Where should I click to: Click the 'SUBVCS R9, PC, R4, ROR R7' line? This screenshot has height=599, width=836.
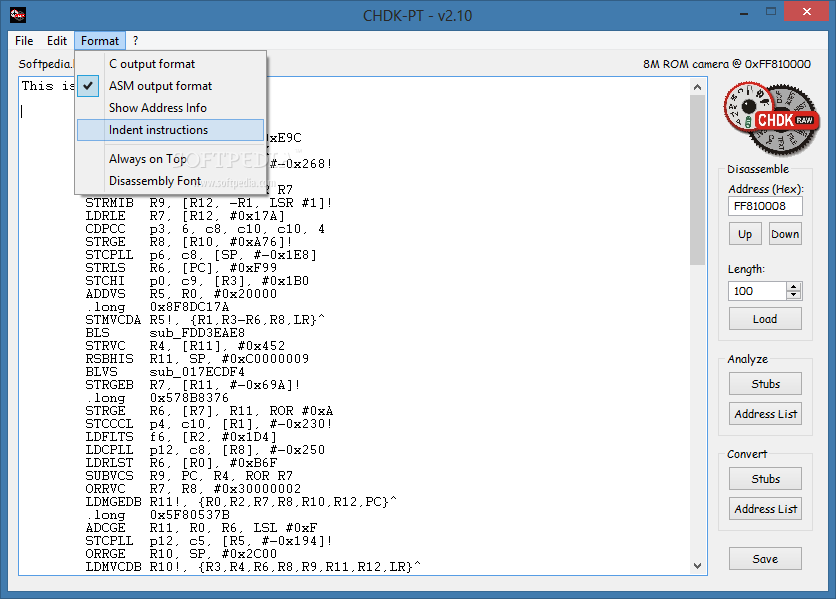pos(189,476)
